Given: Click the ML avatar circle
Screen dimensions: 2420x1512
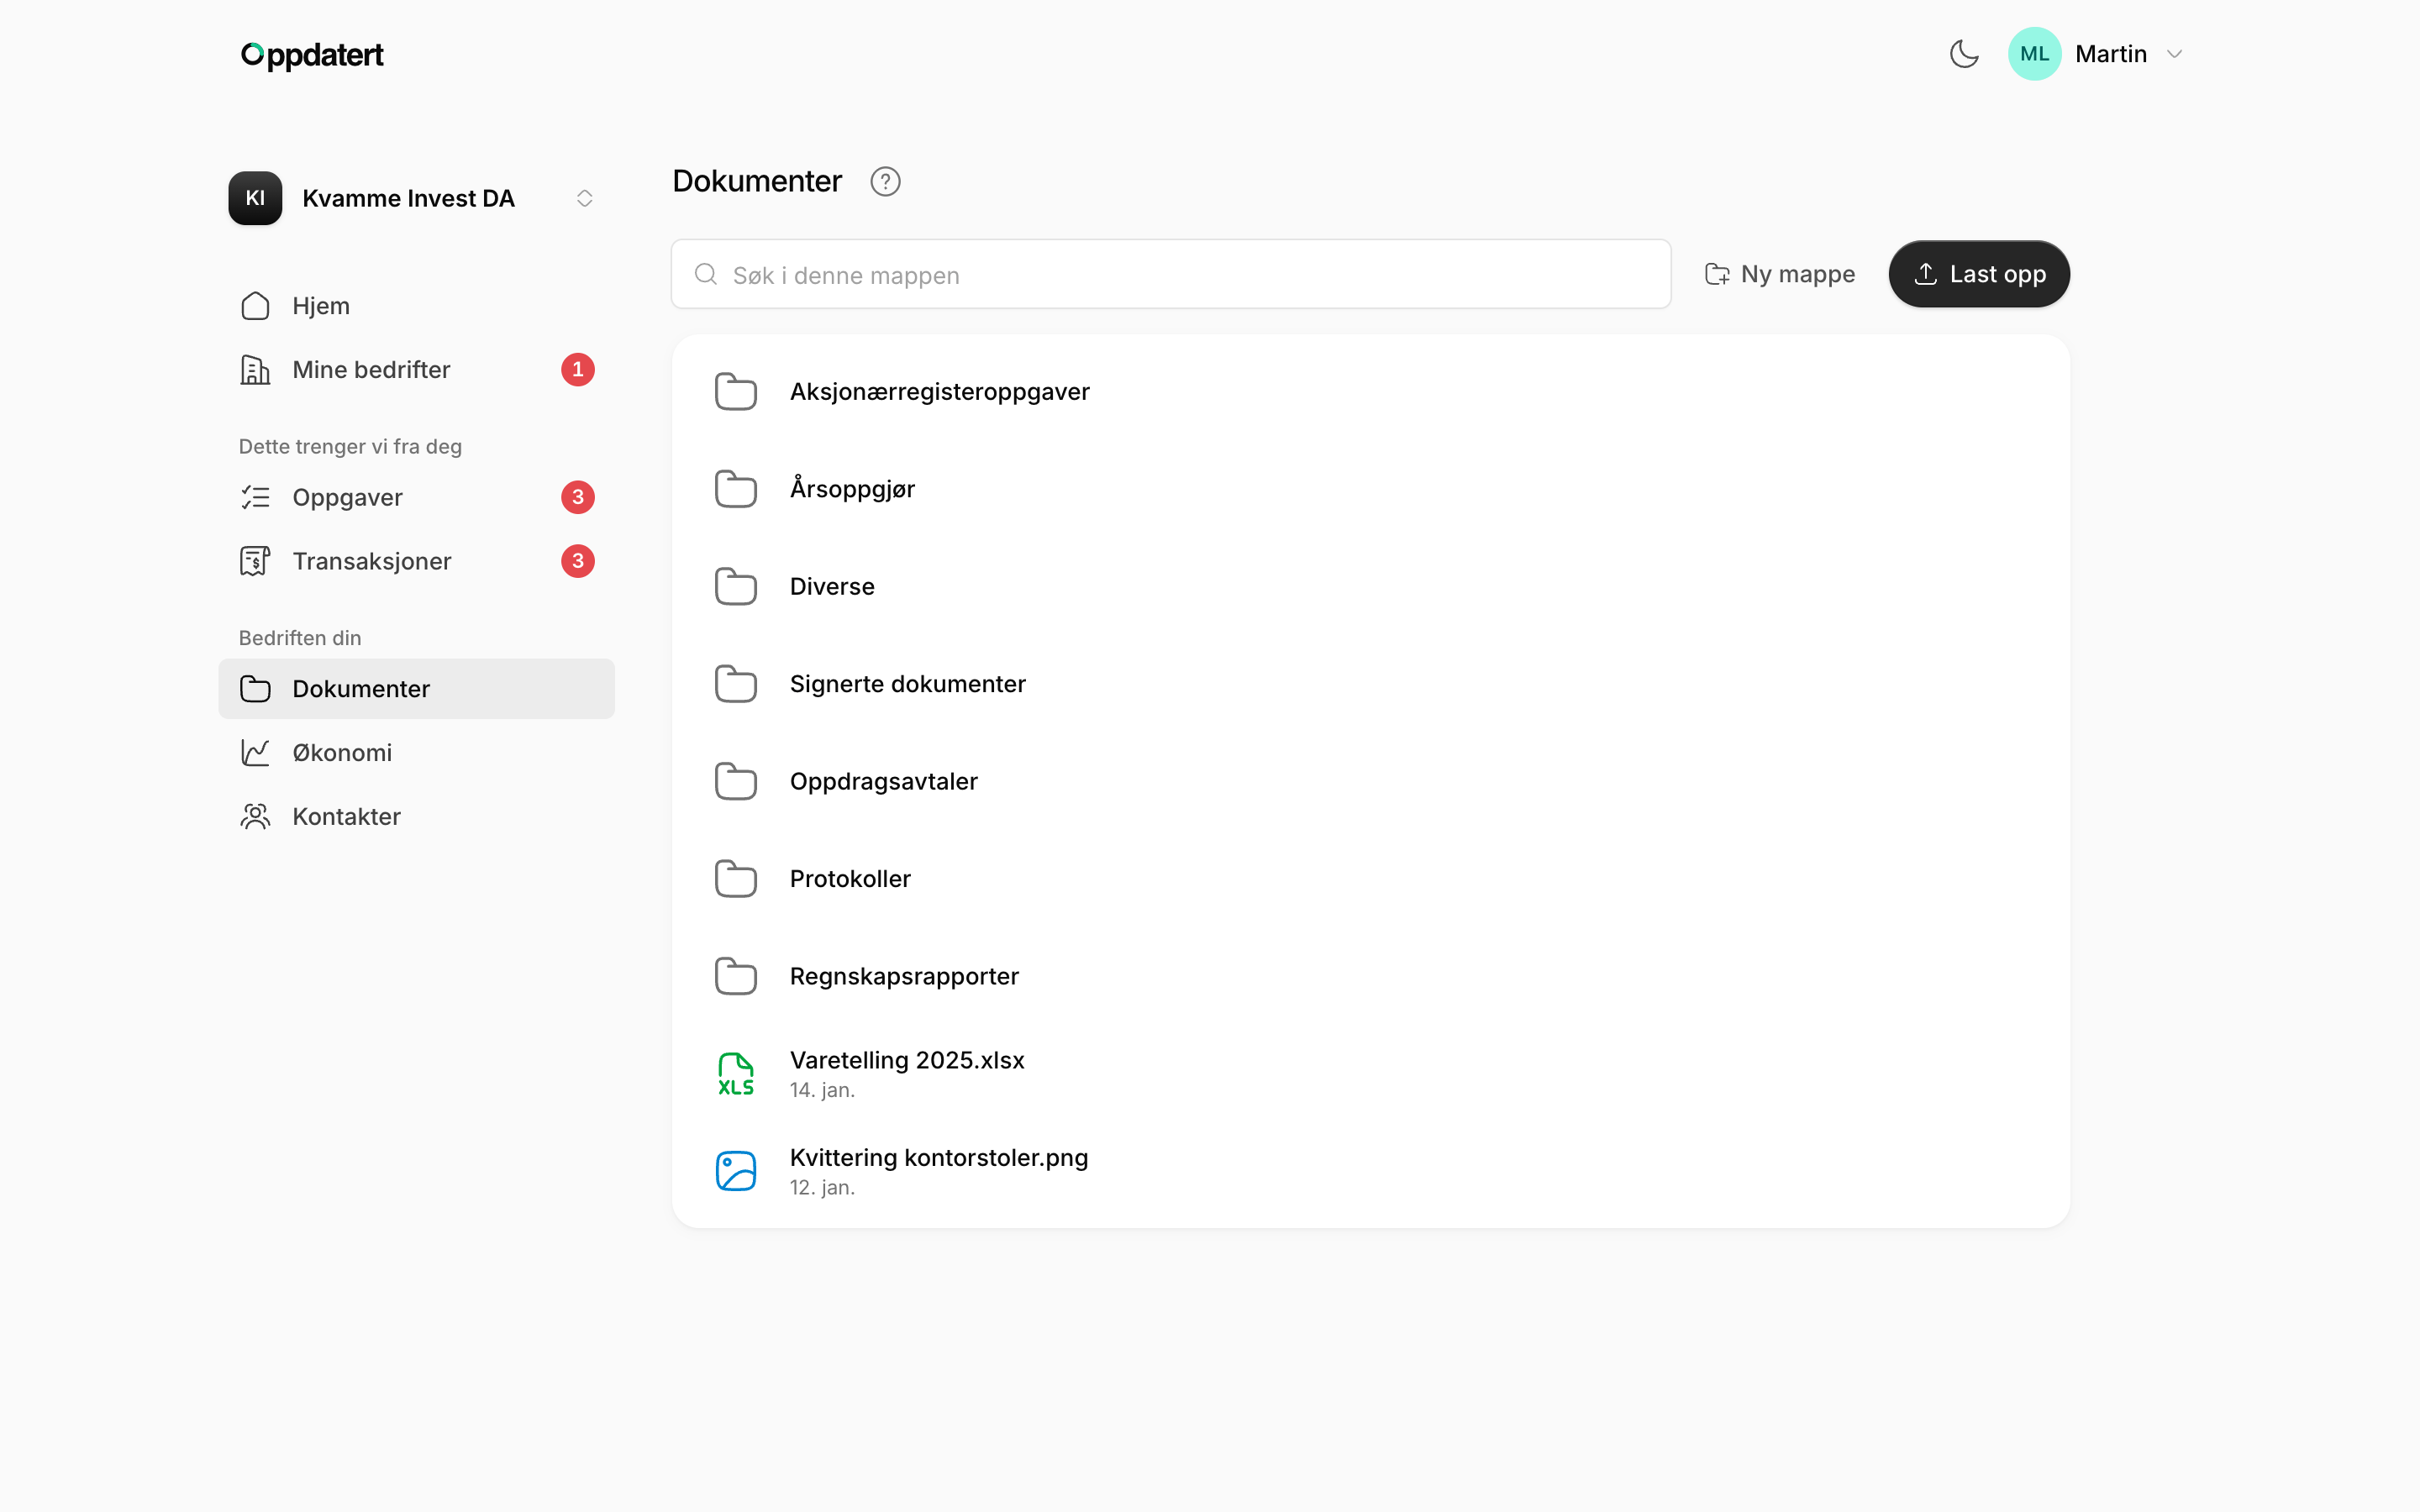Looking at the screenshot, I should [x=2034, y=54].
